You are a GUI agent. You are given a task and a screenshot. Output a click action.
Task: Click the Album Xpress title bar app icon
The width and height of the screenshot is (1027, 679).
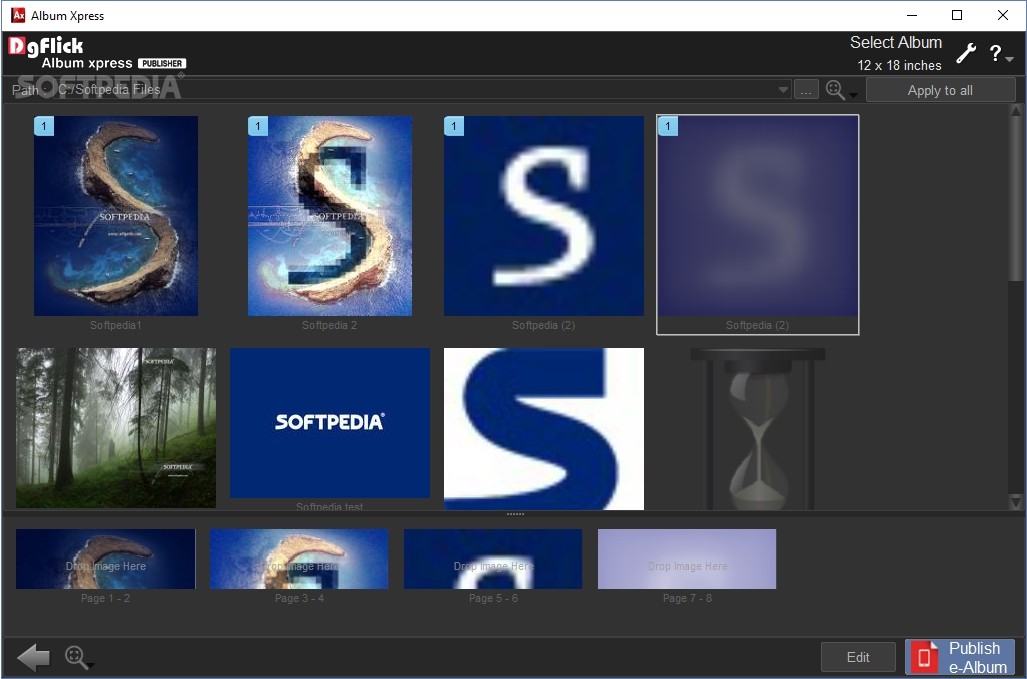(x=18, y=15)
